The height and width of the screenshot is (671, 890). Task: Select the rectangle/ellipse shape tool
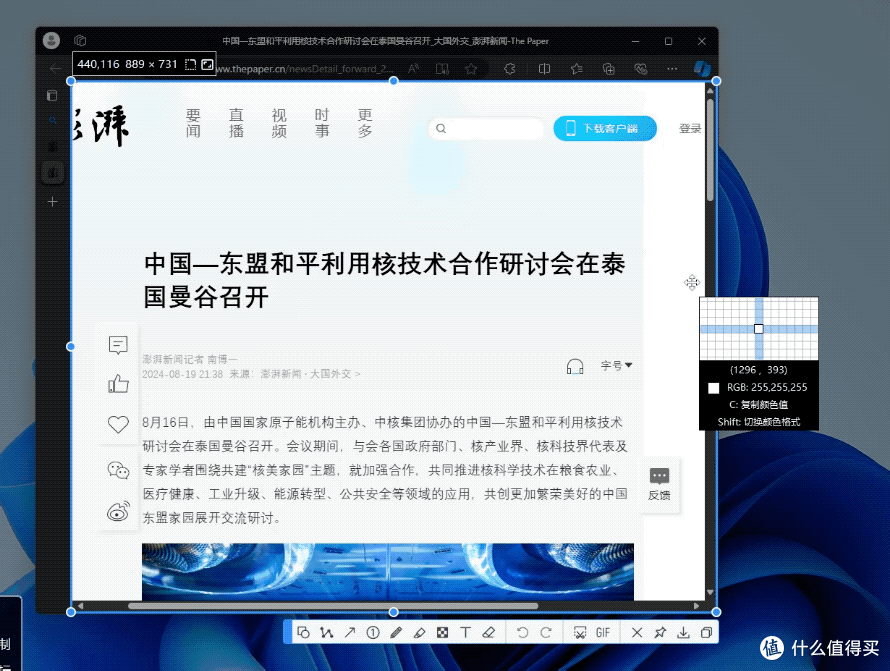coord(304,632)
